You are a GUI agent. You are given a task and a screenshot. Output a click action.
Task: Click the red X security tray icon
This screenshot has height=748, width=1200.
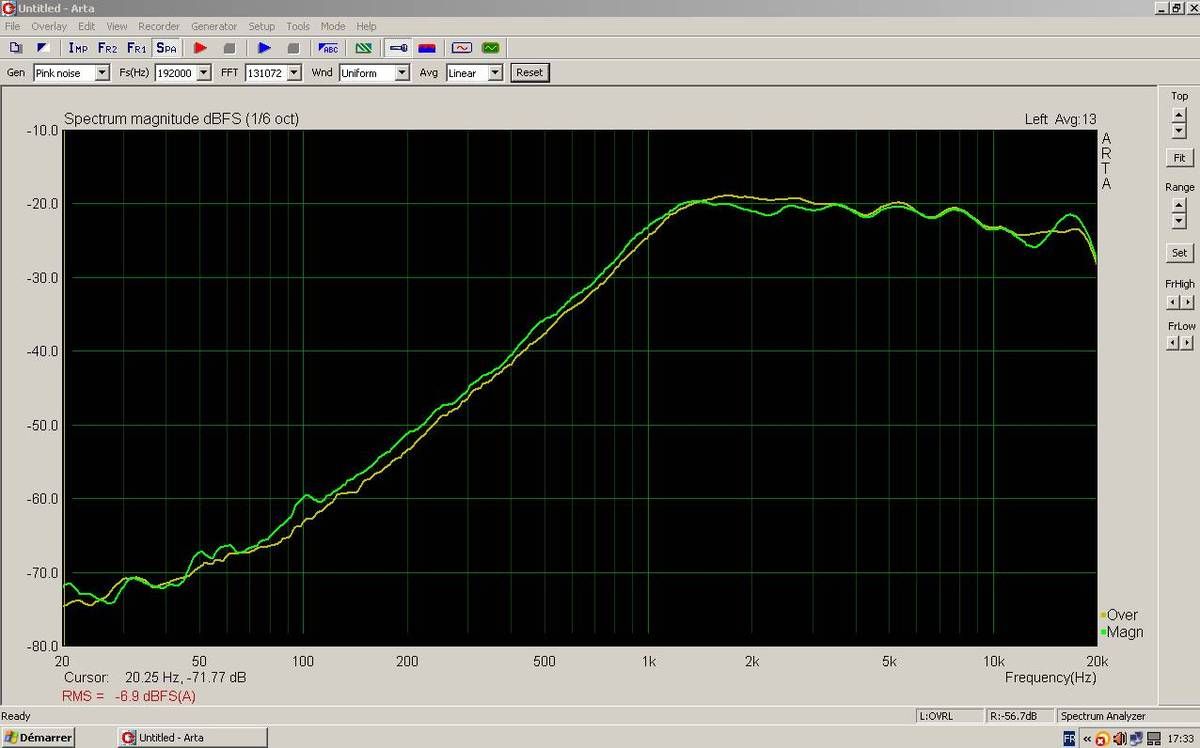click(1102, 738)
